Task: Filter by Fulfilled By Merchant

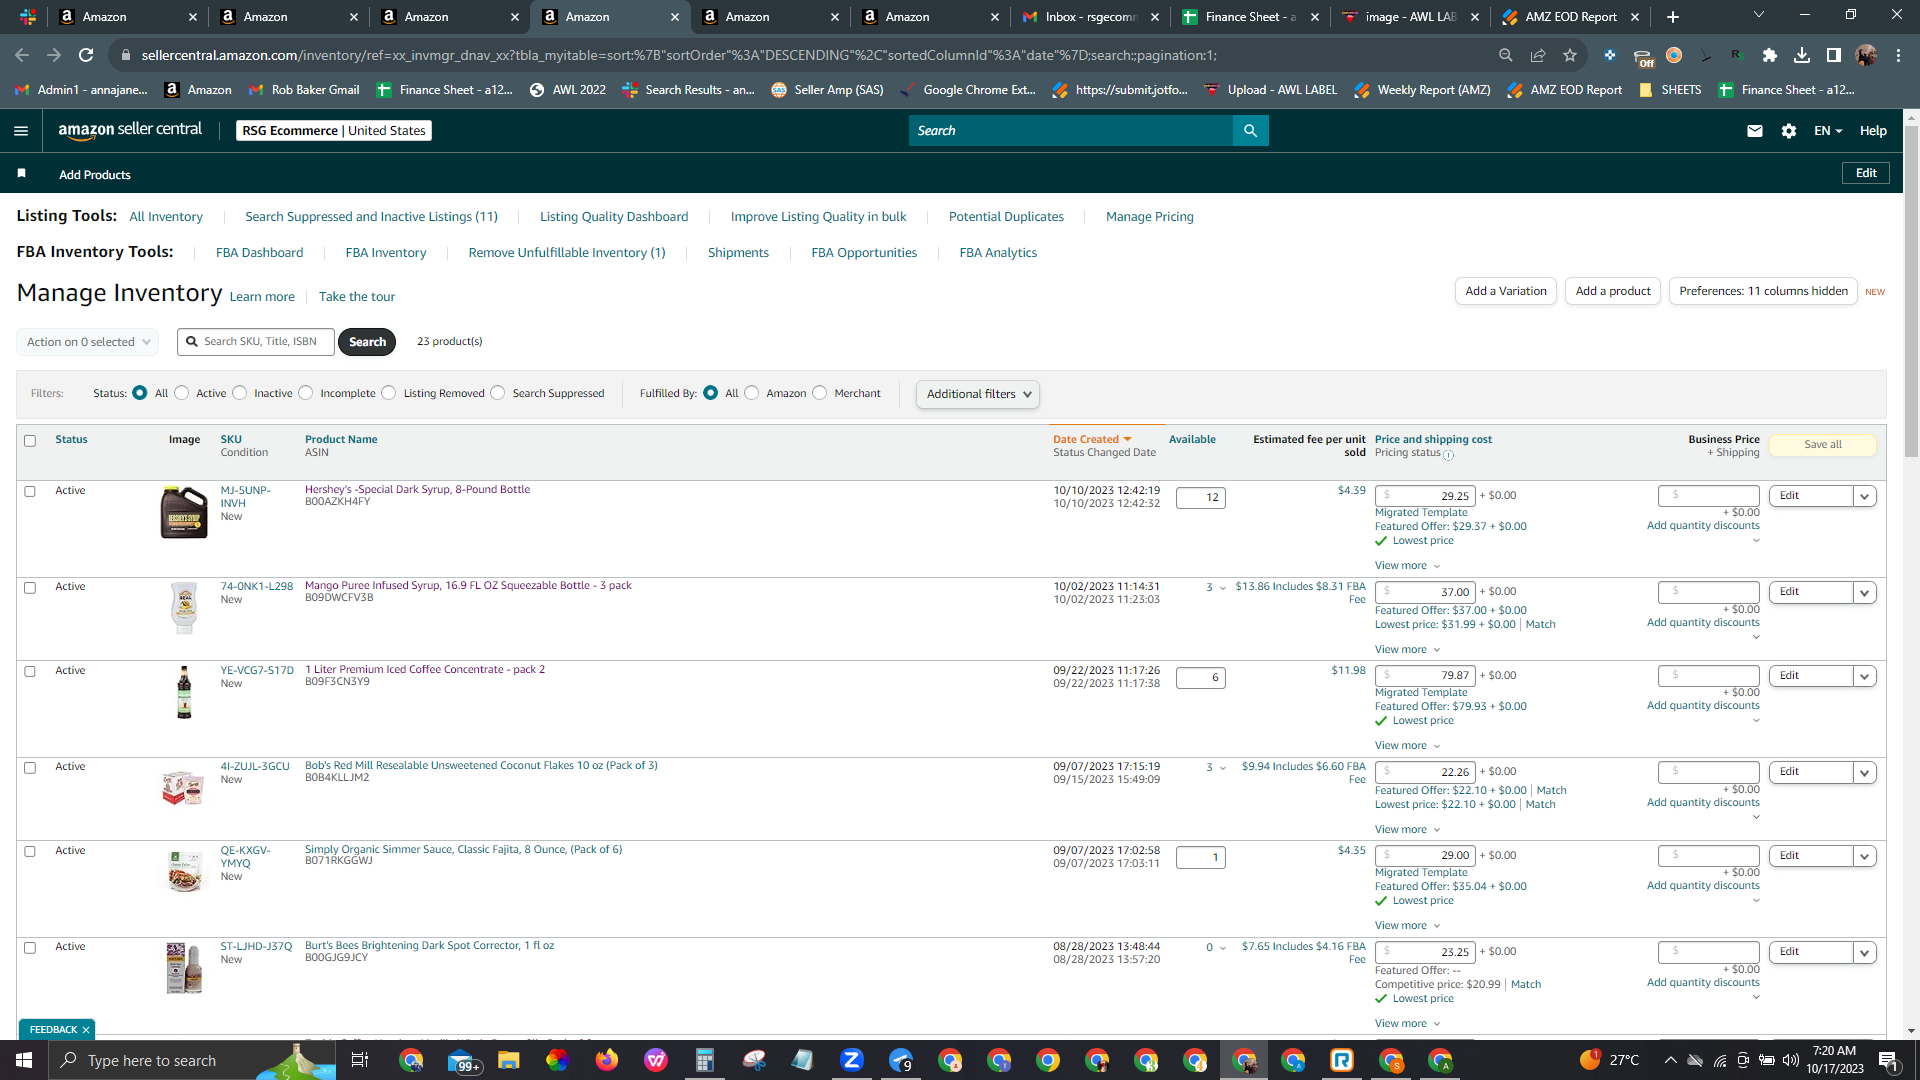Action: pyautogui.click(x=820, y=393)
